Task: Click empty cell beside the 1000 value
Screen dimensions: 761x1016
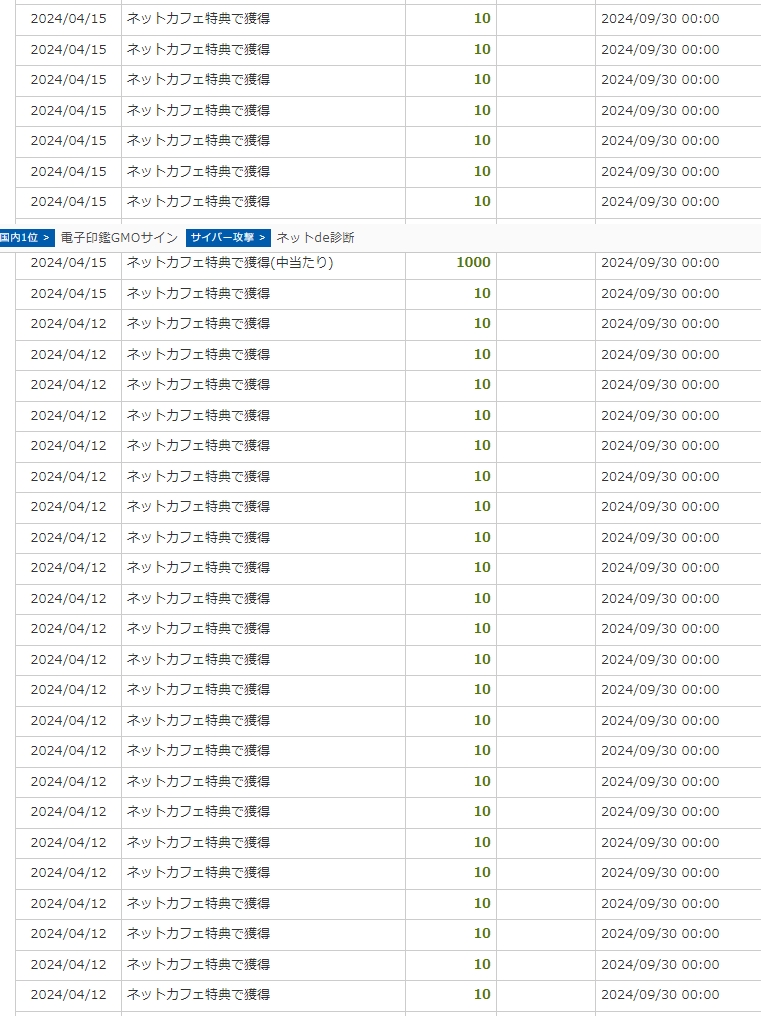Action: point(546,263)
